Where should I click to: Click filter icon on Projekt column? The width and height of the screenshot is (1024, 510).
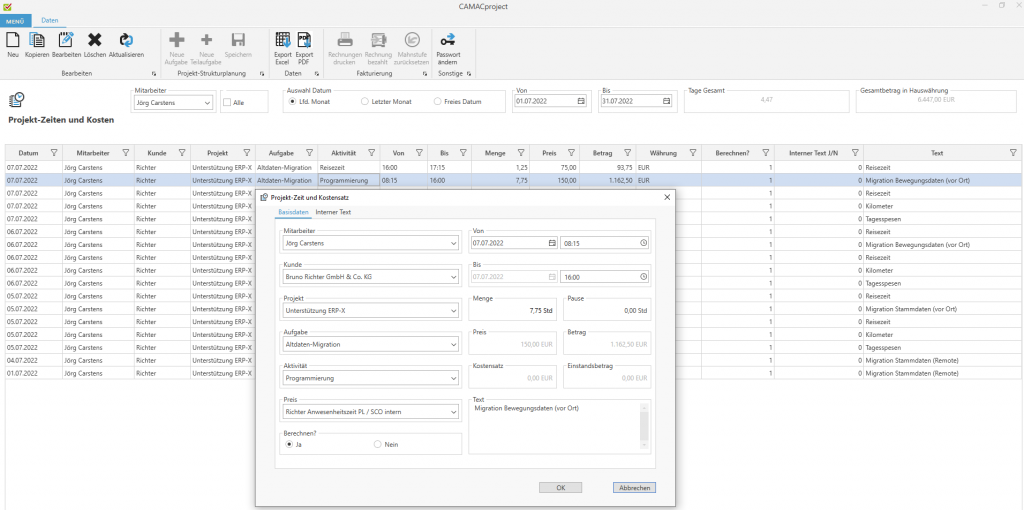247,153
